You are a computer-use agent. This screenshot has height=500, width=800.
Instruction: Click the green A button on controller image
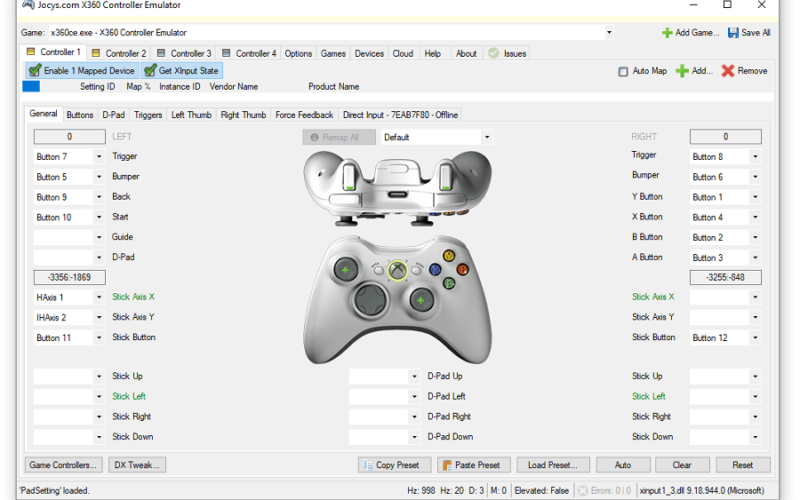coord(448,282)
